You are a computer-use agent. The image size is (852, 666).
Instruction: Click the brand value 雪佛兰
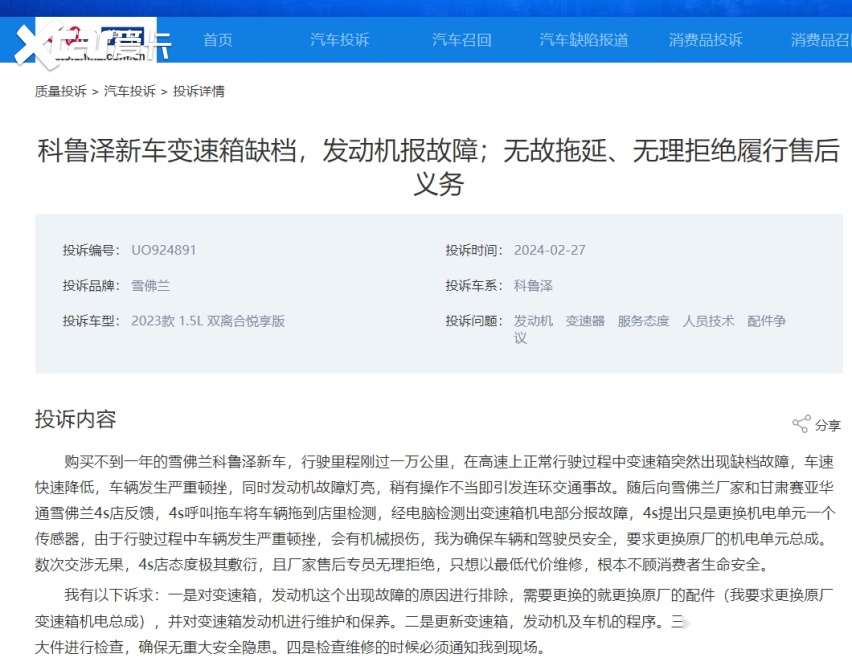pyautogui.click(x=150, y=285)
